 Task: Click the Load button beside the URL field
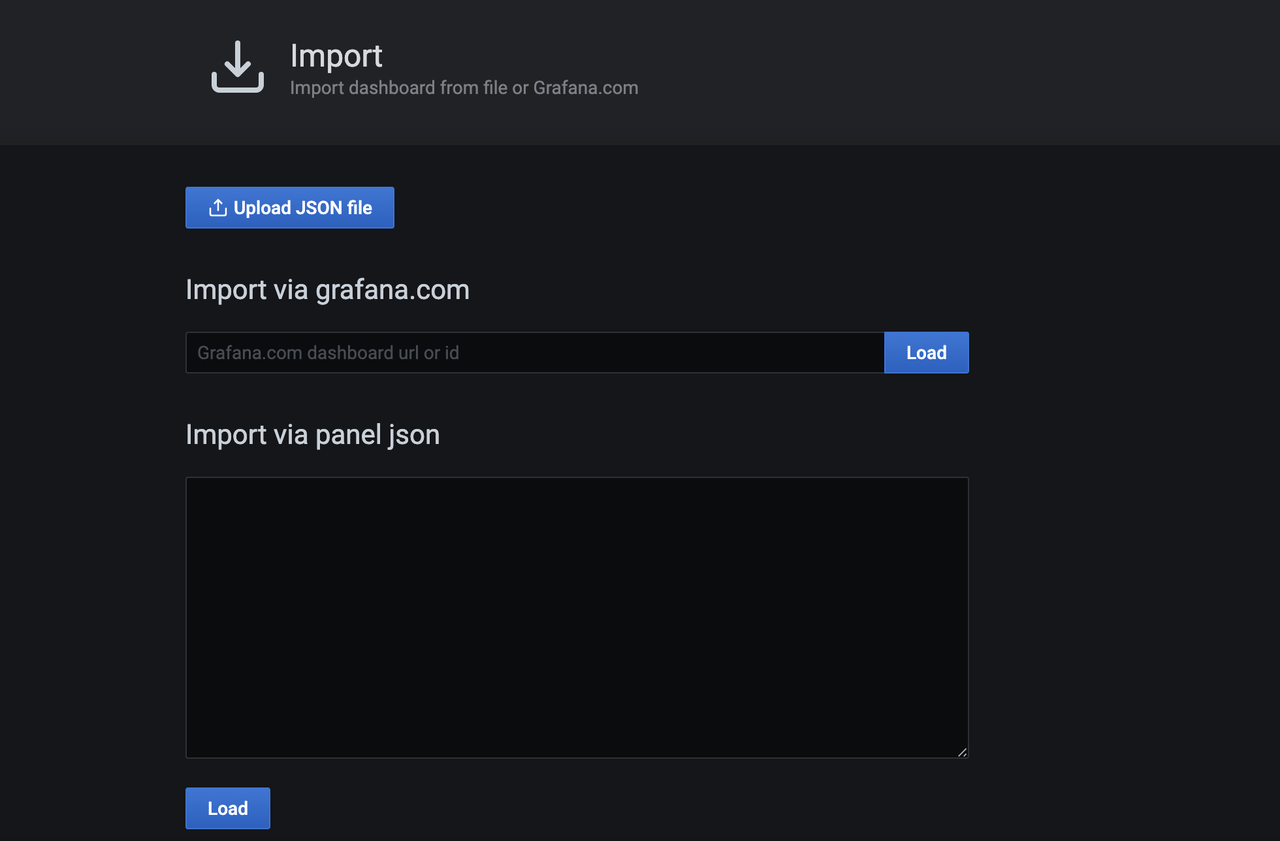[925, 352]
